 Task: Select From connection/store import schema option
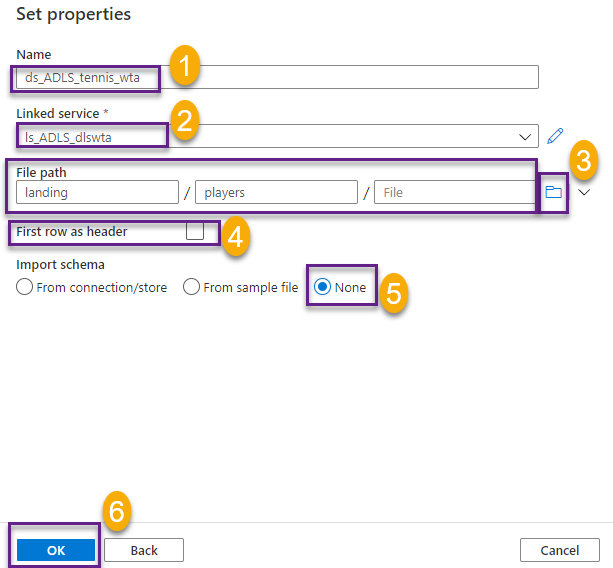(26, 287)
